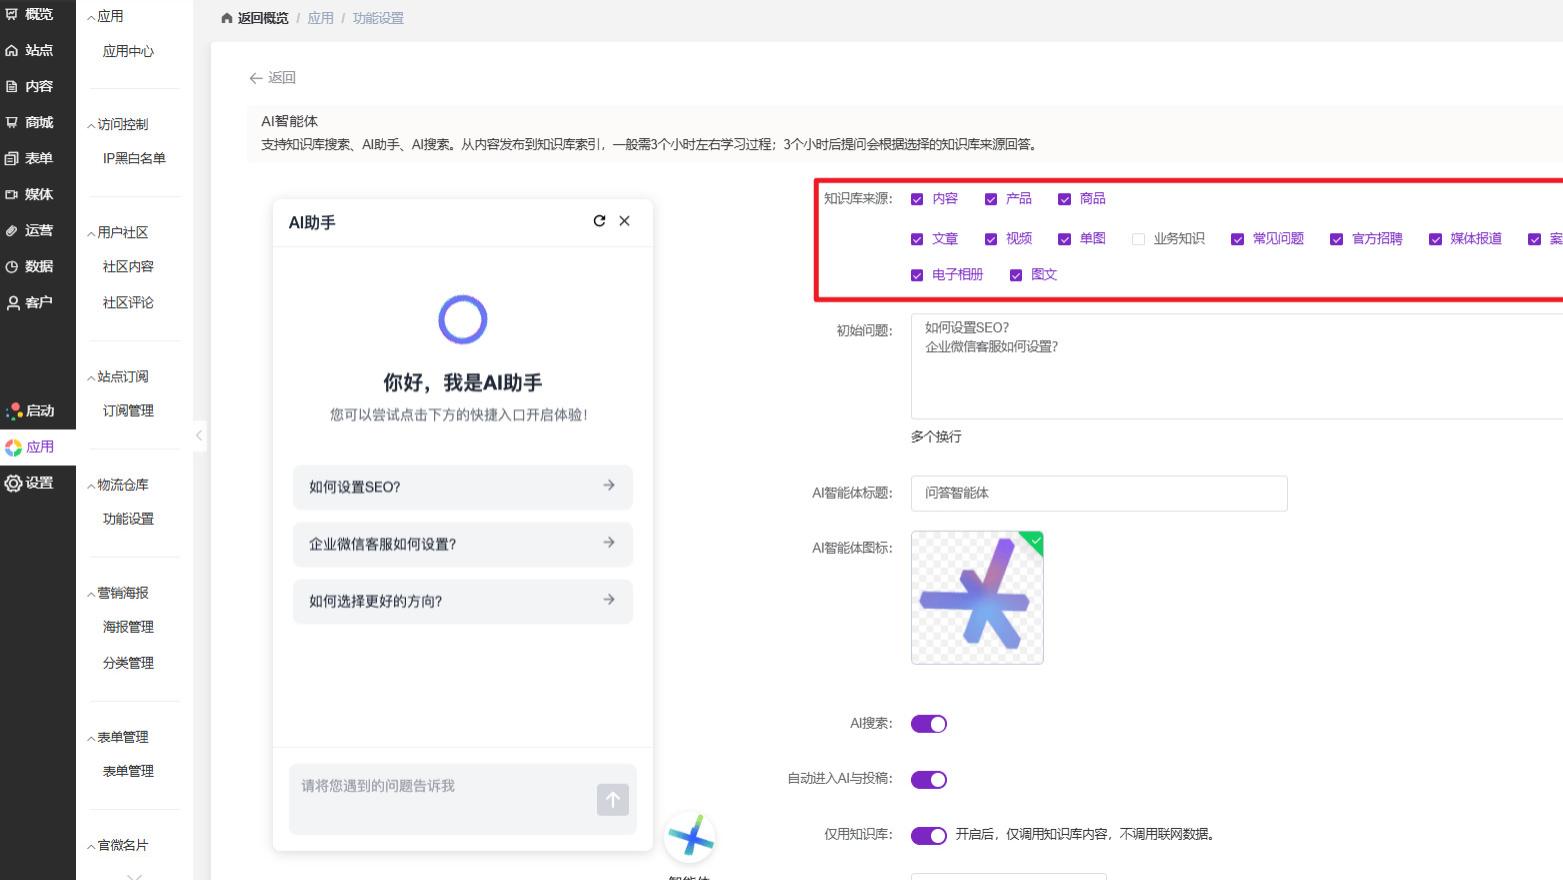The image size is (1563, 880).
Task: Disable the 仅用知识库 toggle
Action: pos(929,835)
